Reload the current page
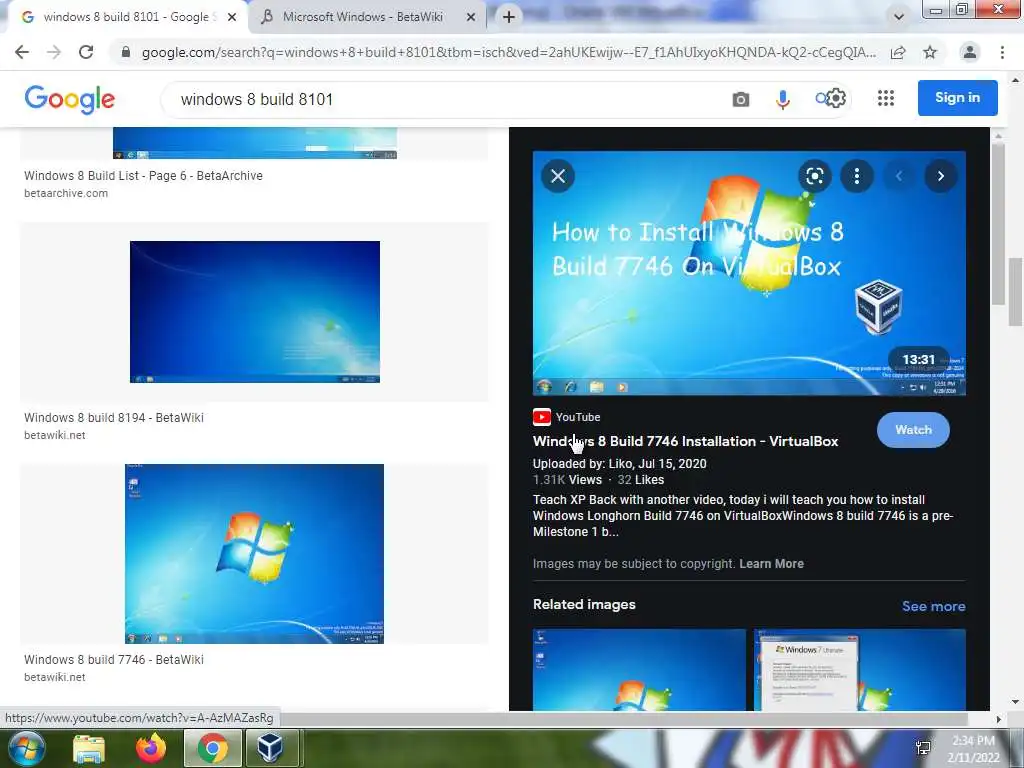 point(86,52)
